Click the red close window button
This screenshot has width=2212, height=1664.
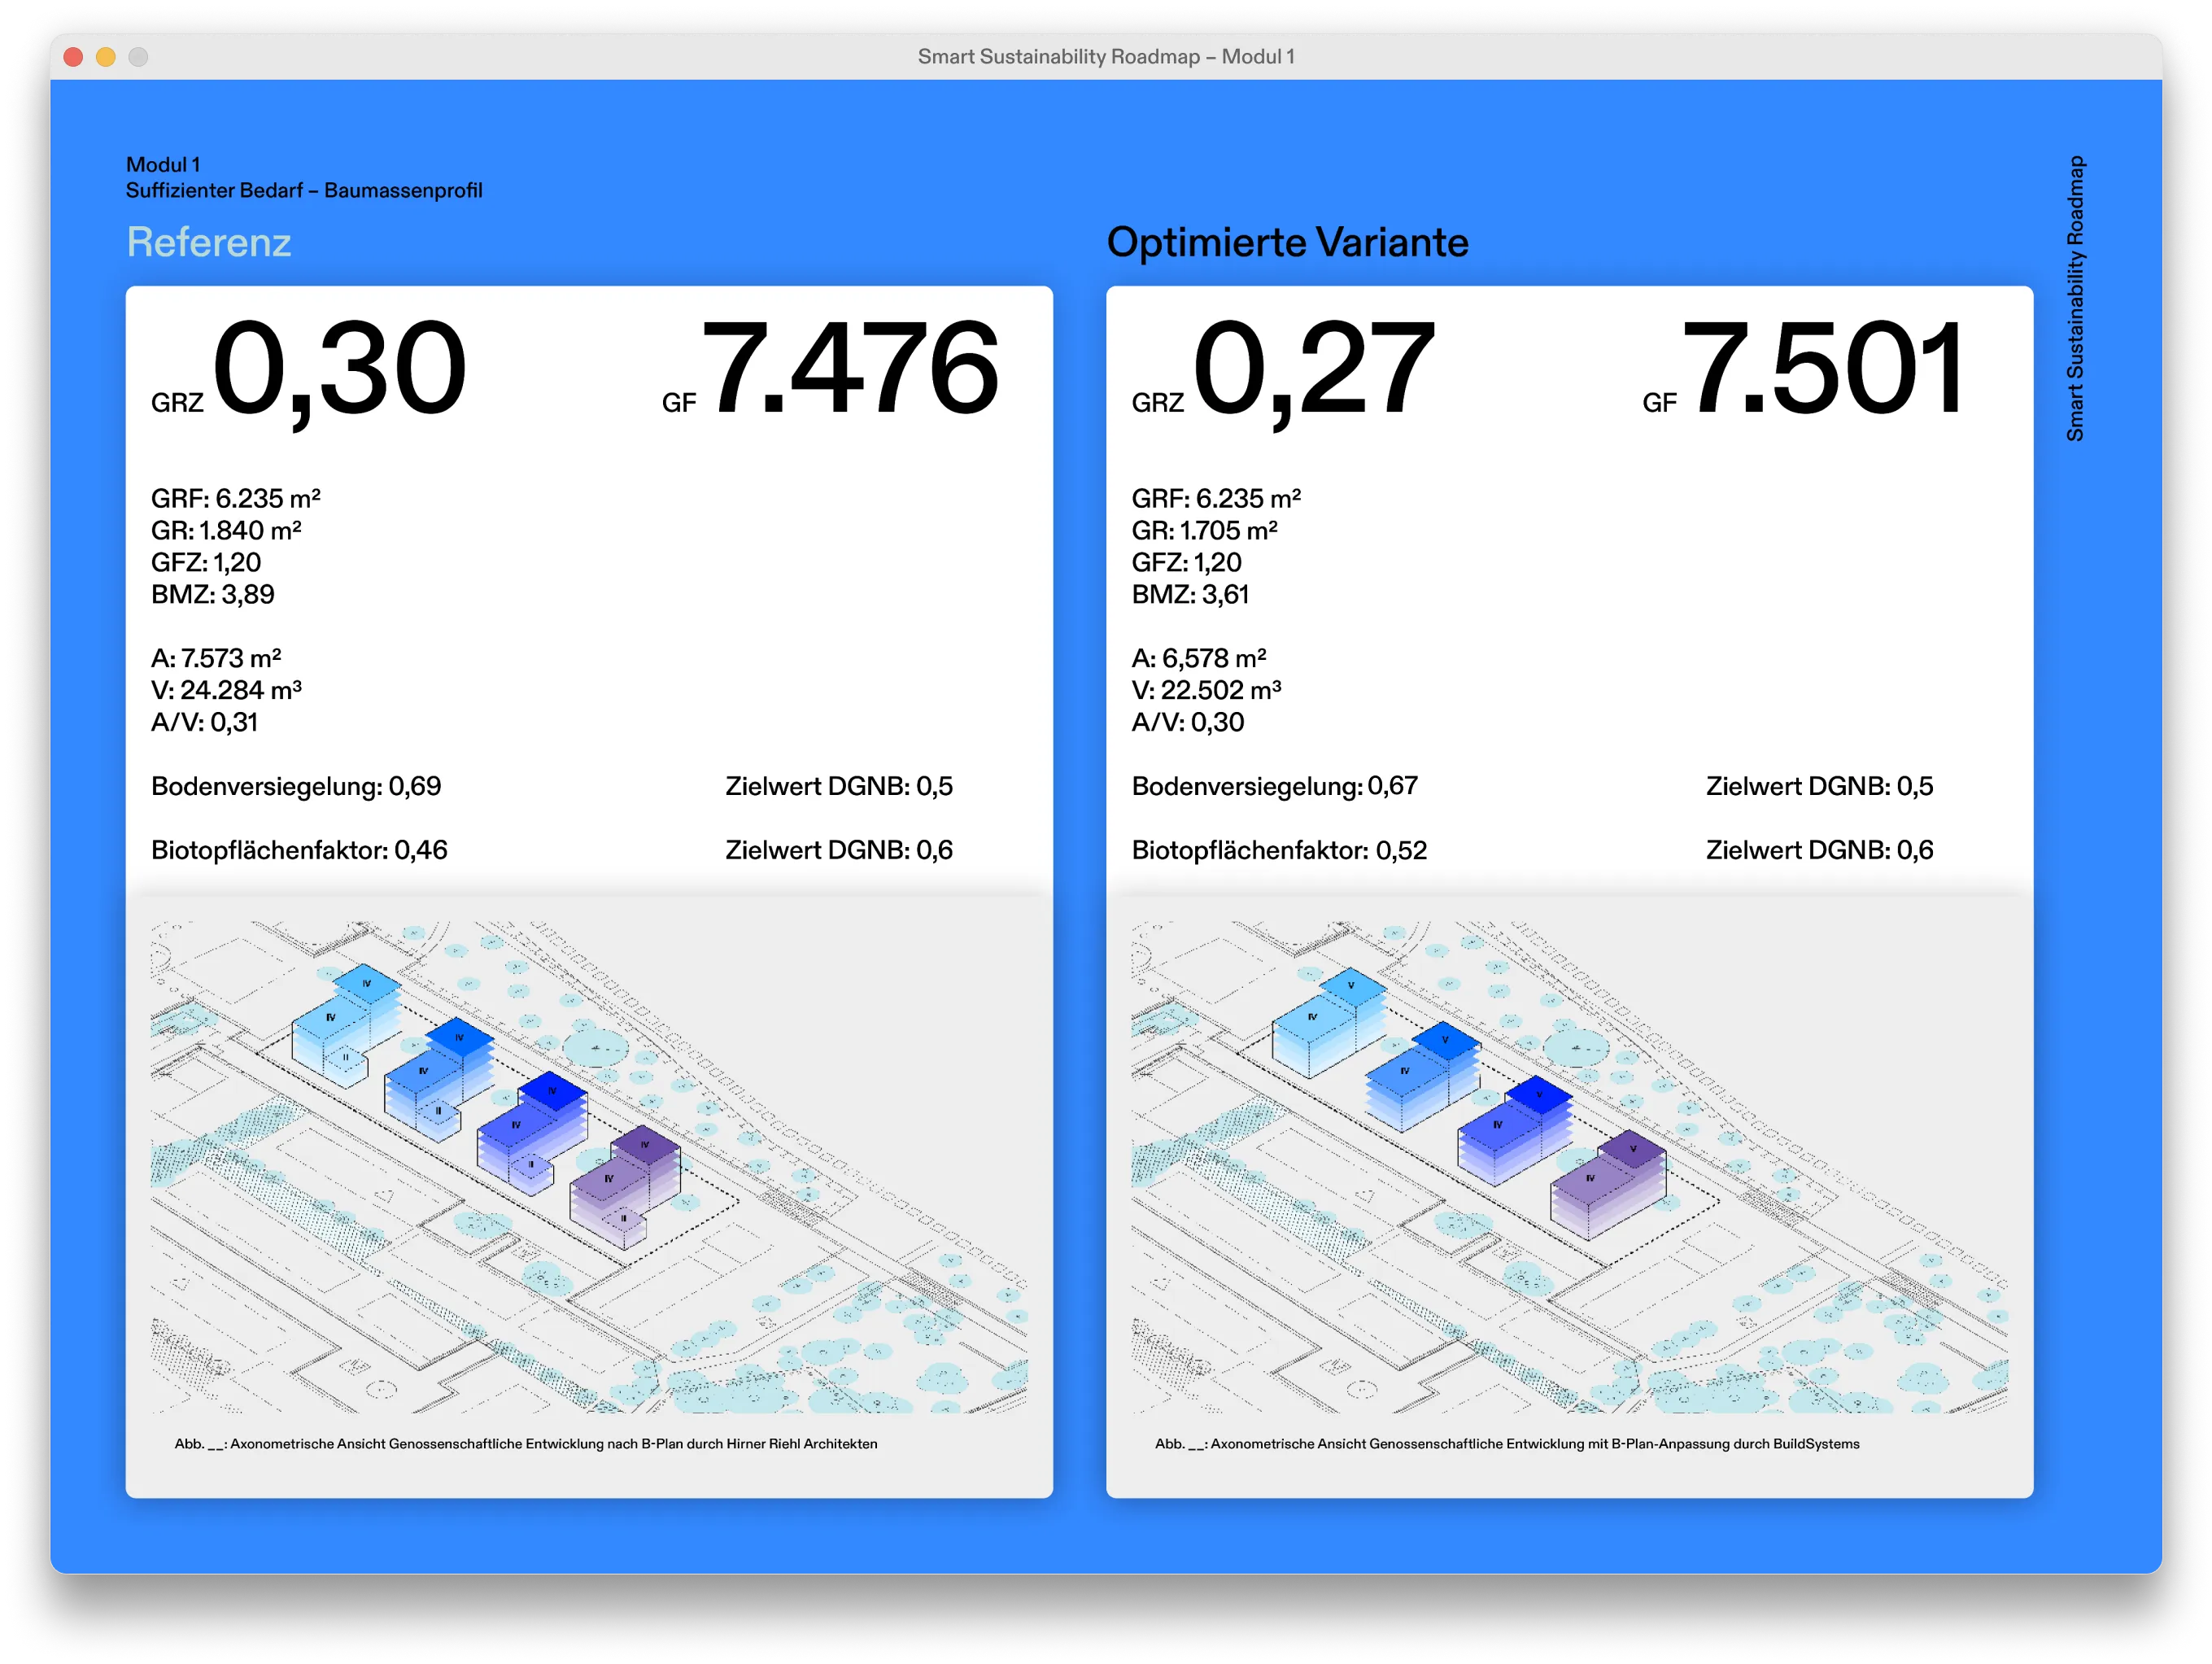(x=73, y=57)
